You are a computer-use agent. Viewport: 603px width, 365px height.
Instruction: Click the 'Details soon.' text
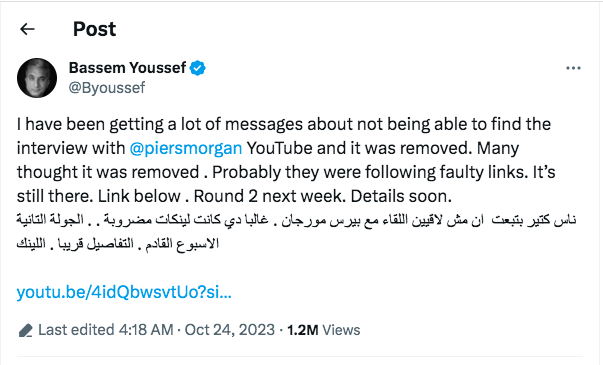[x=401, y=196]
